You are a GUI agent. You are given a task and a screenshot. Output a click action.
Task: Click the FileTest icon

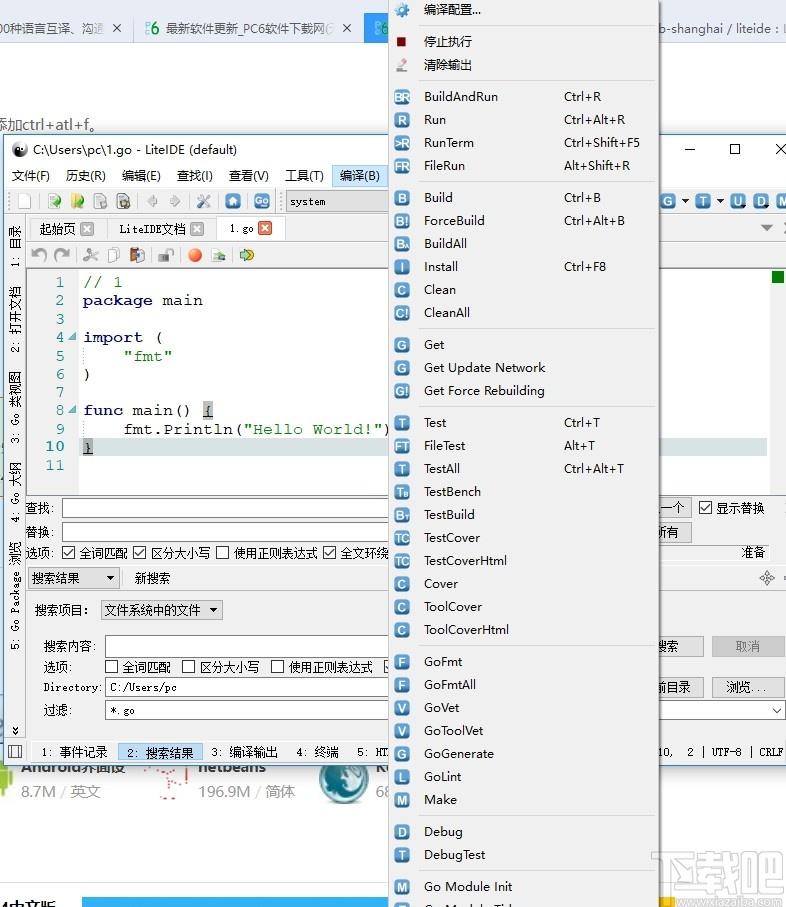point(402,446)
